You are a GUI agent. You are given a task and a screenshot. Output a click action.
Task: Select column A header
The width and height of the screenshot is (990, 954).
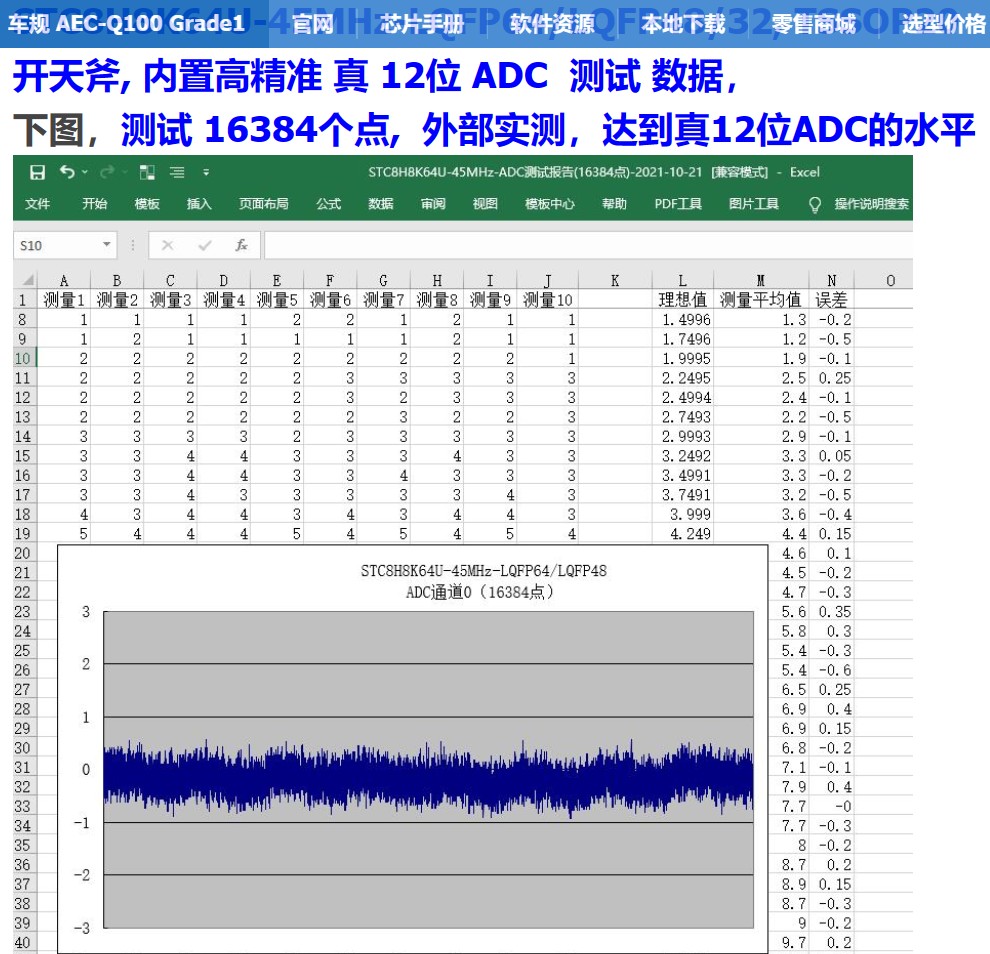tap(64, 280)
